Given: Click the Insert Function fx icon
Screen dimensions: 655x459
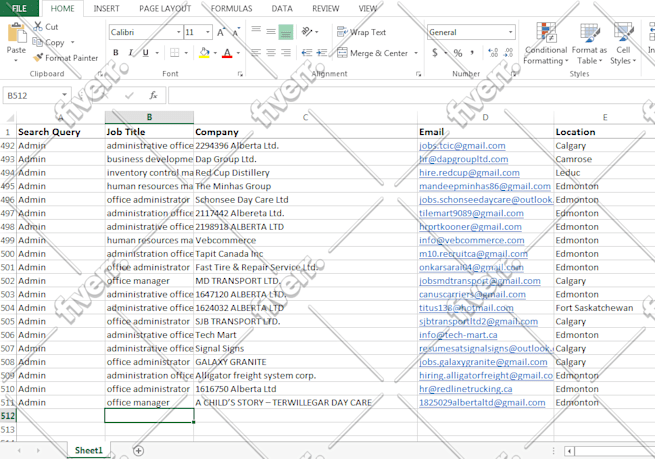Looking at the screenshot, I should tap(153, 95).
